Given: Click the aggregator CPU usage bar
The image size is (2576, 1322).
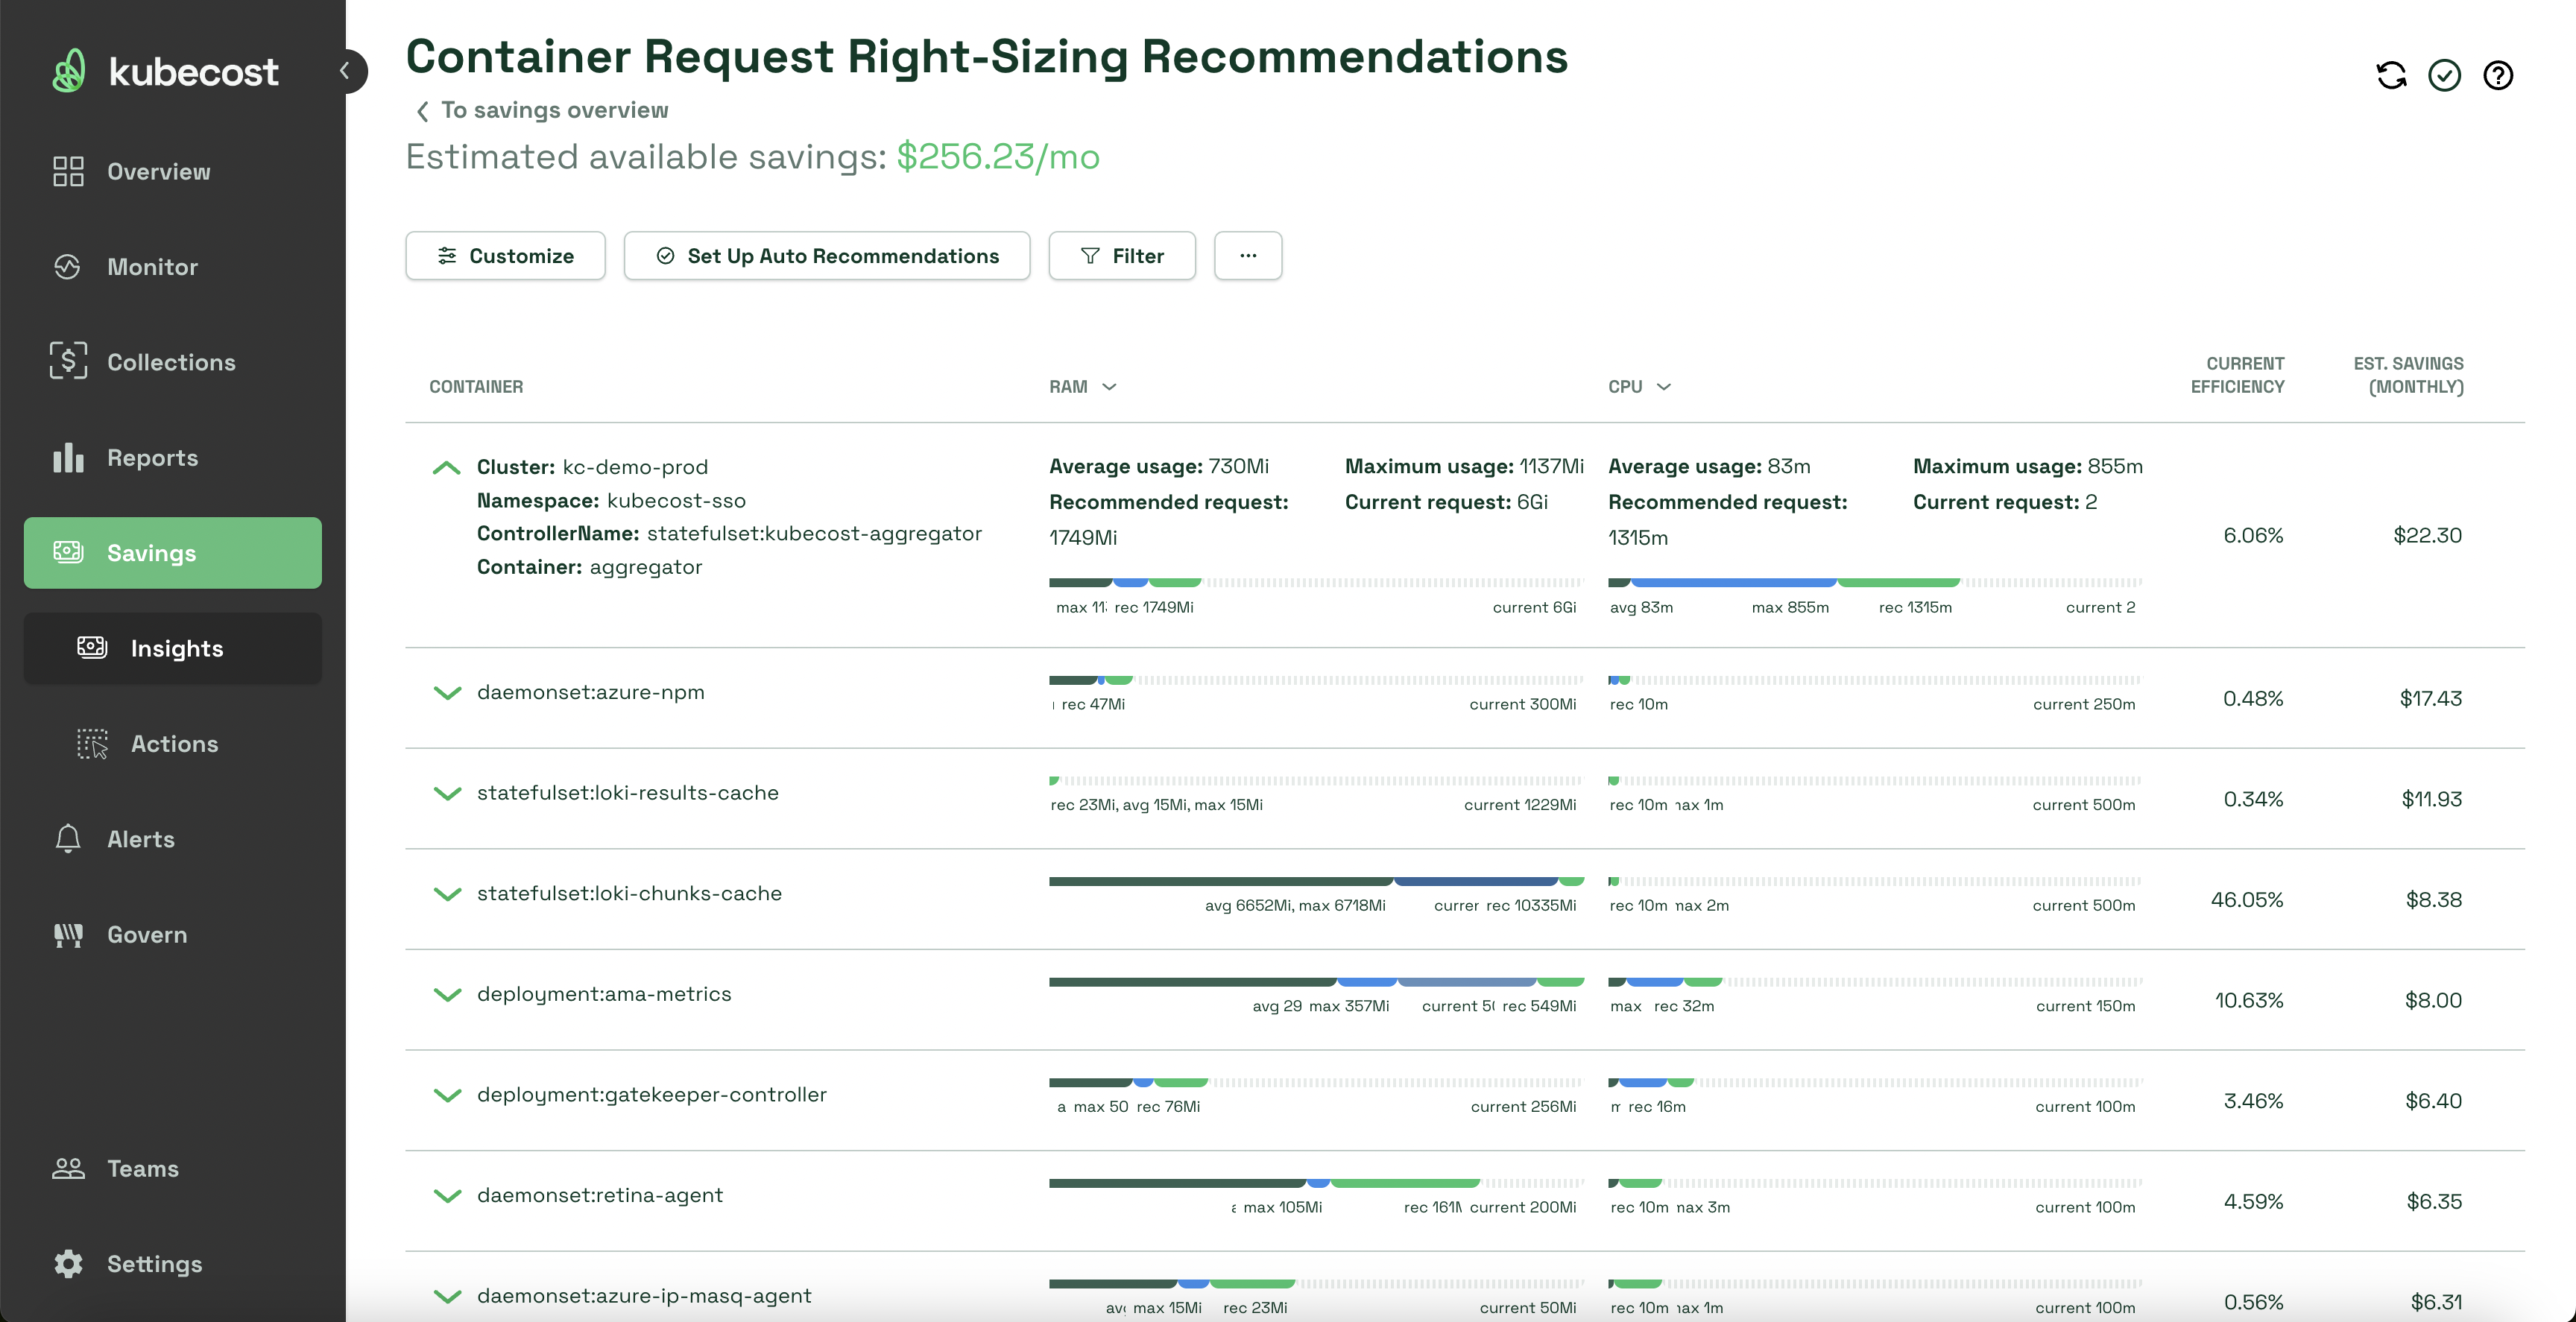Looking at the screenshot, I should click(1875, 582).
